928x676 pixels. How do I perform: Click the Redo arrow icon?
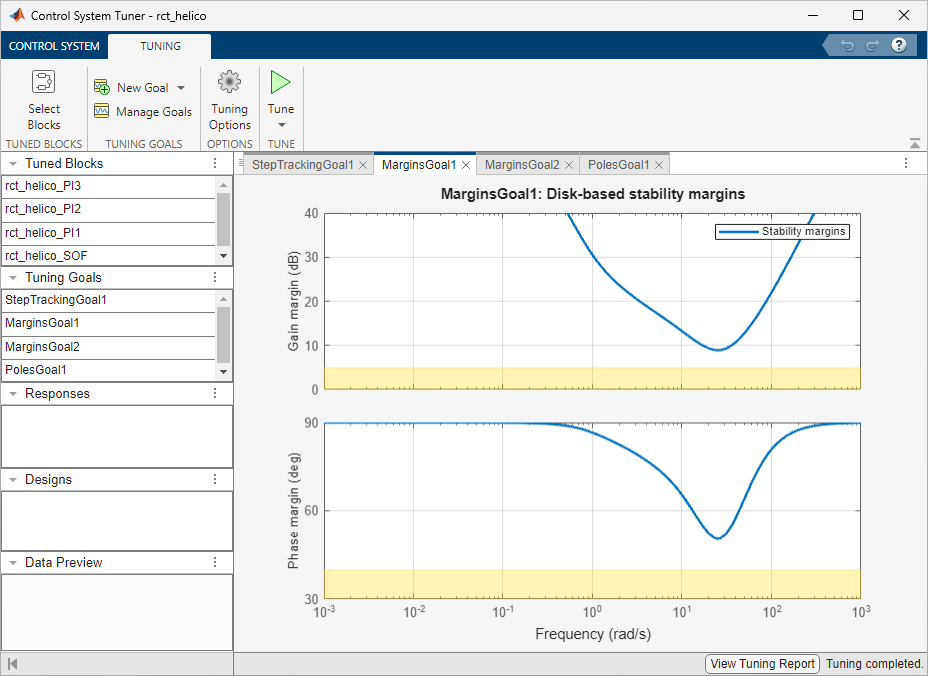tap(871, 46)
